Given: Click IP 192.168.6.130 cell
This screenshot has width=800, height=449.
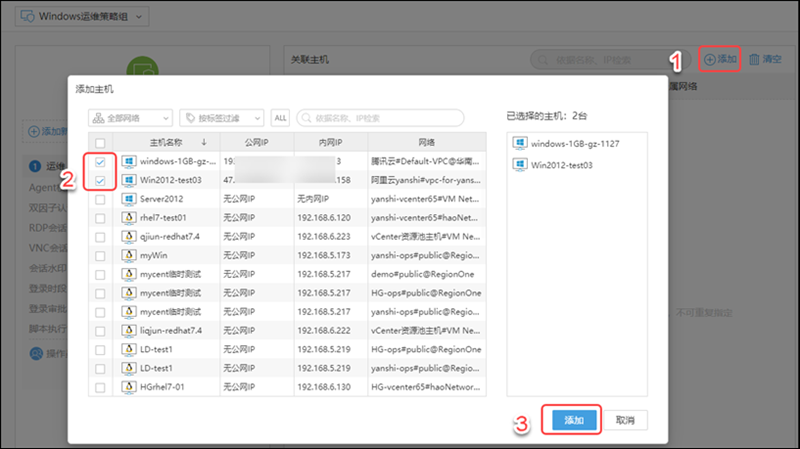Looking at the screenshot, I should click(324, 387).
